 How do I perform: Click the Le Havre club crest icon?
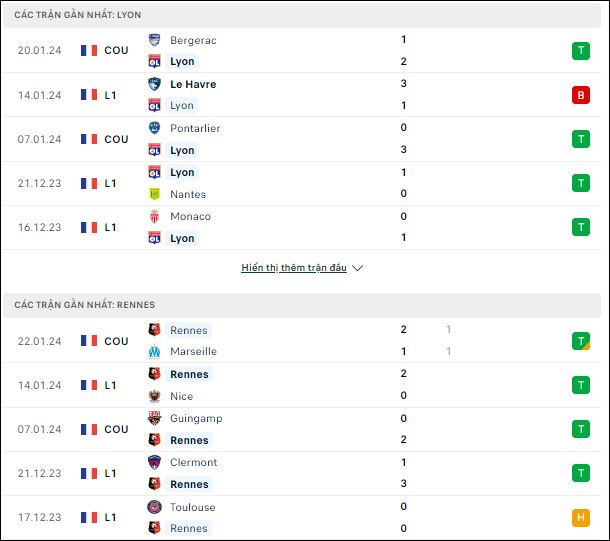pyautogui.click(x=154, y=84)
